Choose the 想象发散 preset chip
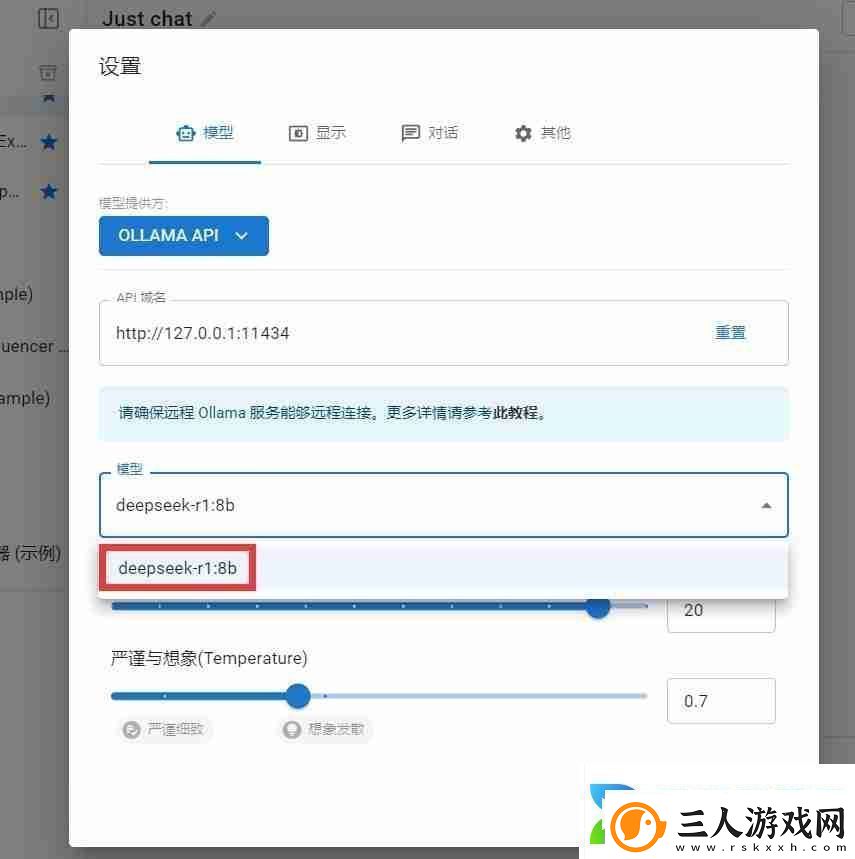855x859 pixels. 325,730
